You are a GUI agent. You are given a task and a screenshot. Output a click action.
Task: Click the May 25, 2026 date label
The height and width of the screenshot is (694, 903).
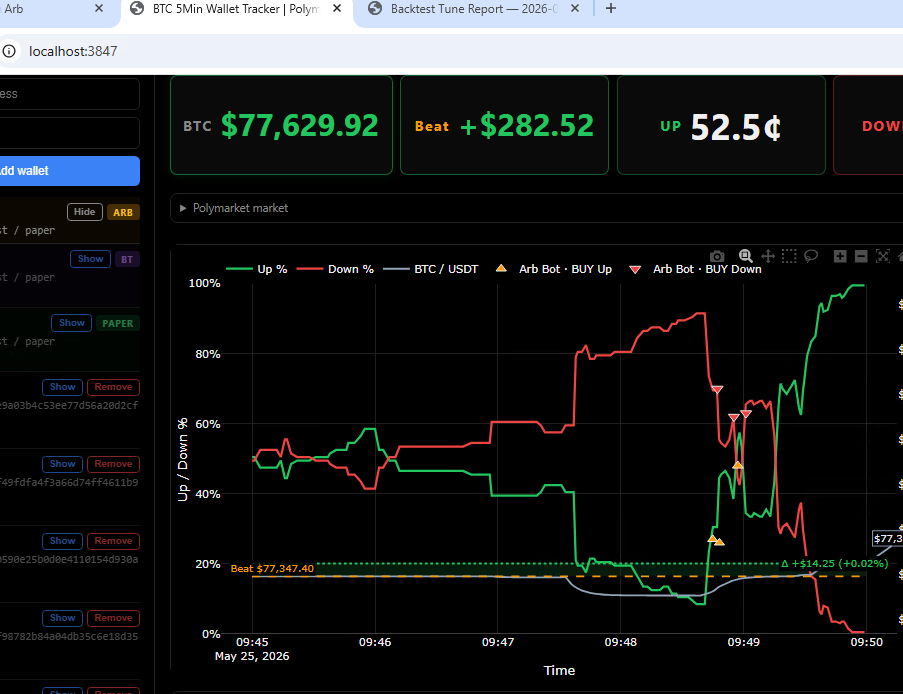252,656
